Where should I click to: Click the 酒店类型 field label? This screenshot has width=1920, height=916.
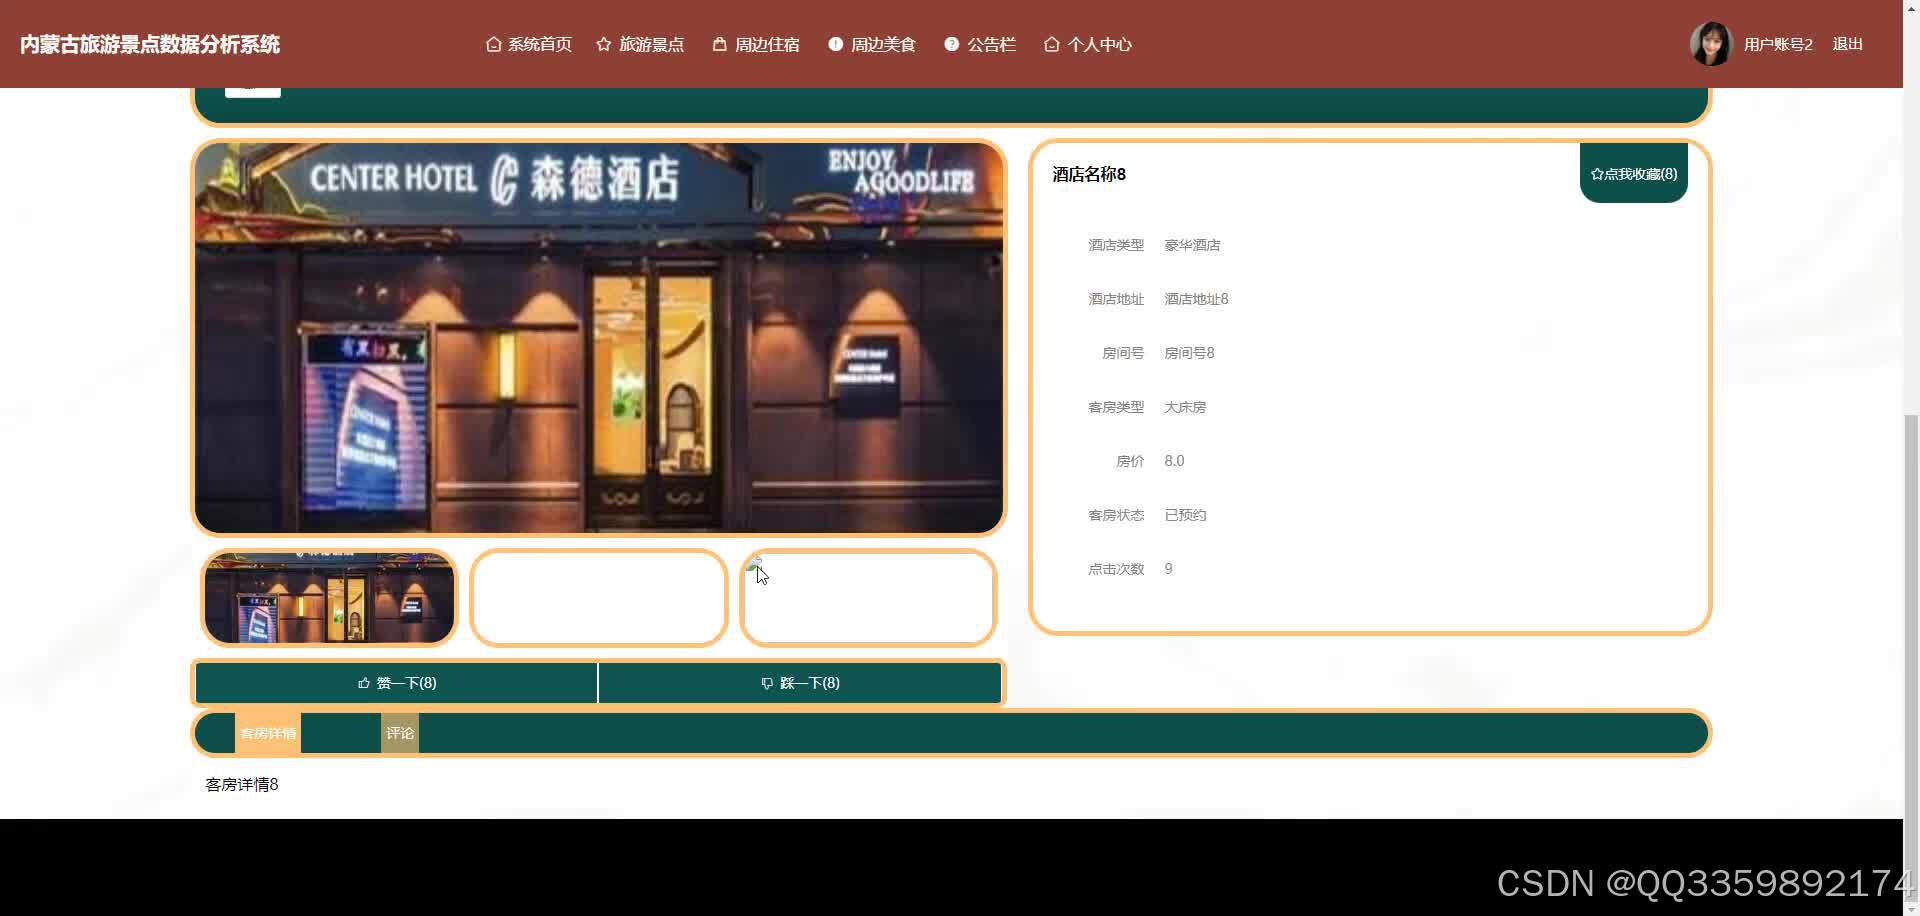(x=1116, y=245)
